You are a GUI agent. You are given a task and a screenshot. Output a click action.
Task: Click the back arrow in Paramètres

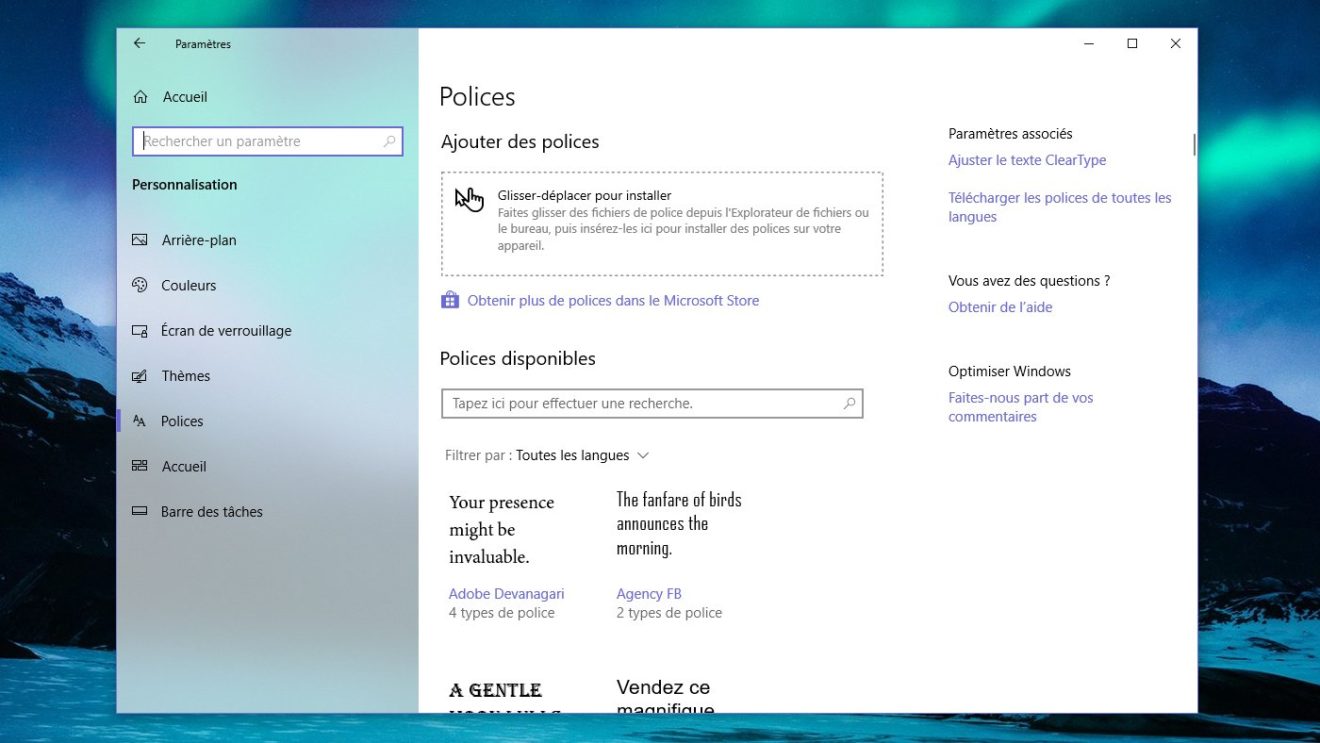(139, 44)
